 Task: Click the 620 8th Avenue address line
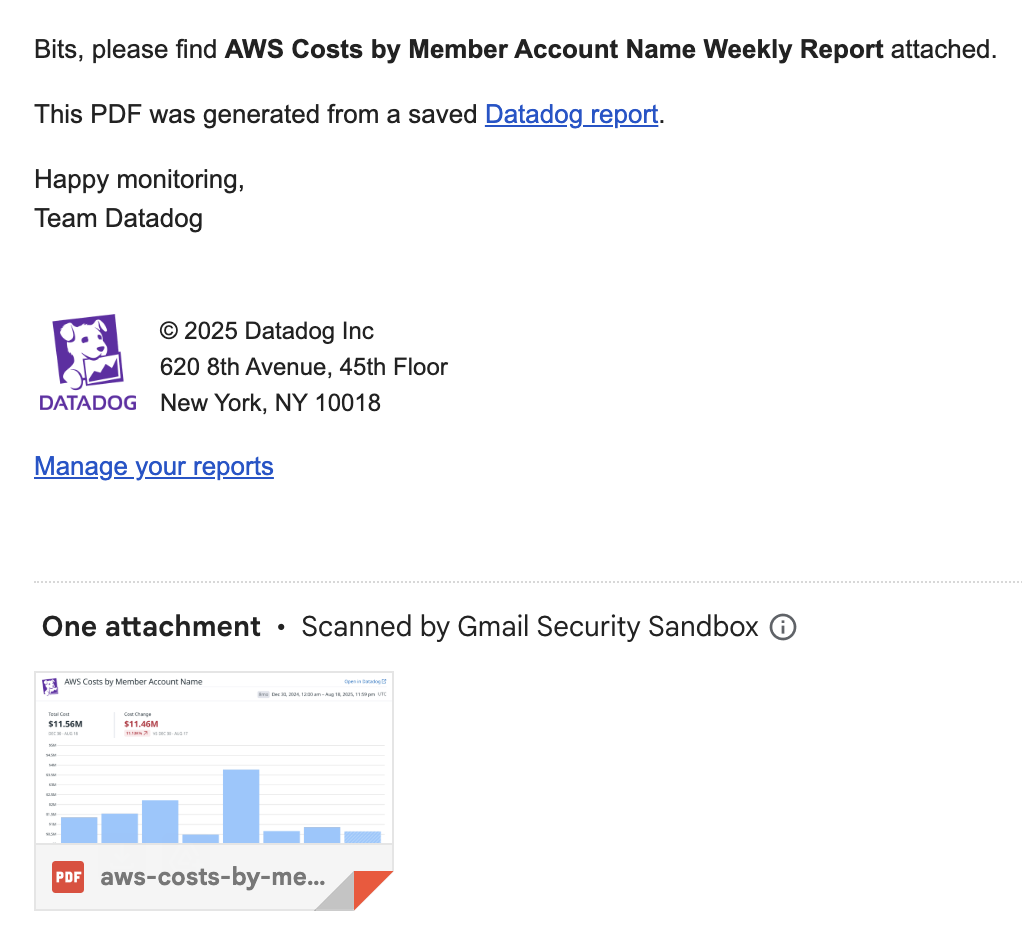click(304, 367)
